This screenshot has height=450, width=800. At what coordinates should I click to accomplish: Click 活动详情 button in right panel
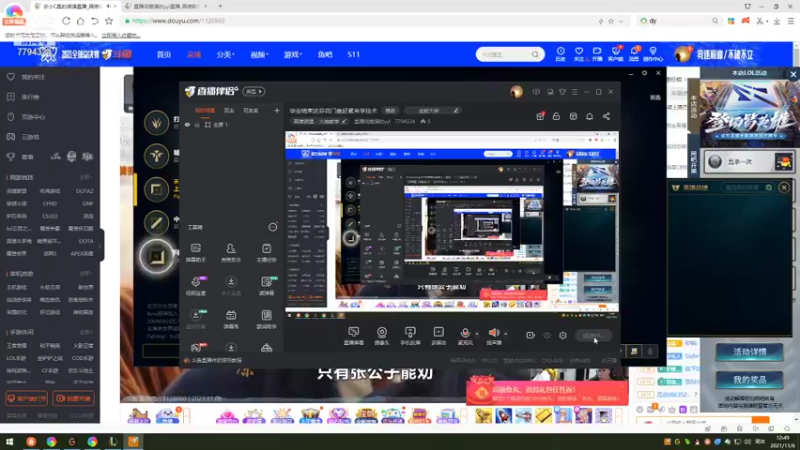pyautogui.click(x=749, y=352)
